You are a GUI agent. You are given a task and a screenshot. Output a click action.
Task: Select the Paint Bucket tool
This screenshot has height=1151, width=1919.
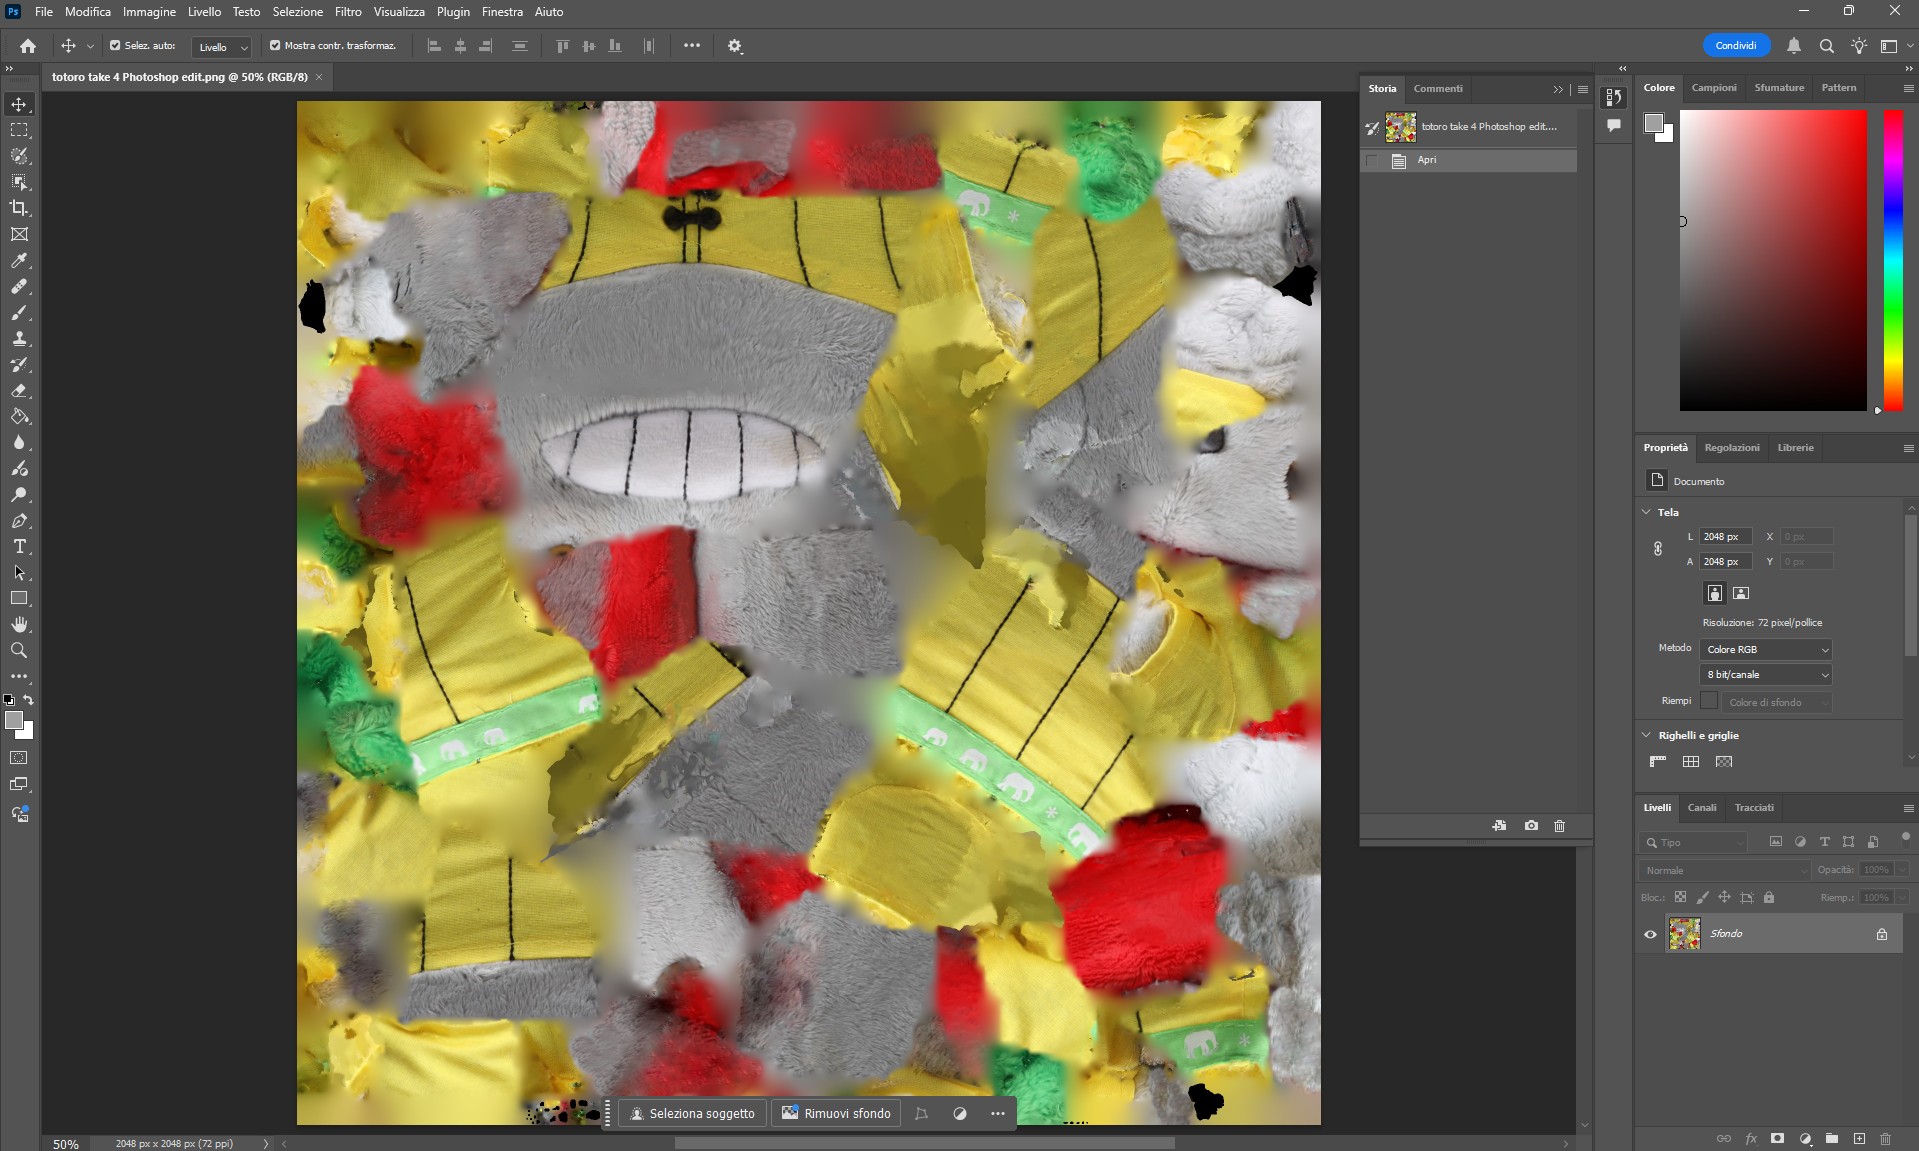tap(19, 416)
